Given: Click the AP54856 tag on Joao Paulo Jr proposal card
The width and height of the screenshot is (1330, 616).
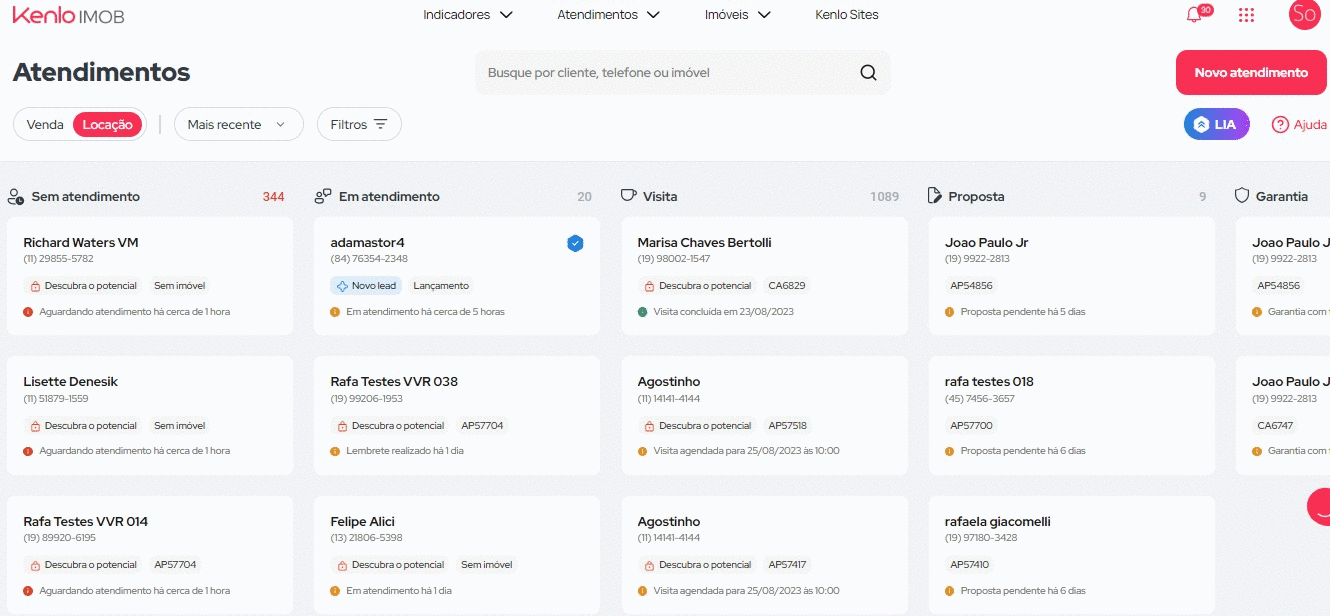Looking at the screenshot, I should [x=970, y=286].
